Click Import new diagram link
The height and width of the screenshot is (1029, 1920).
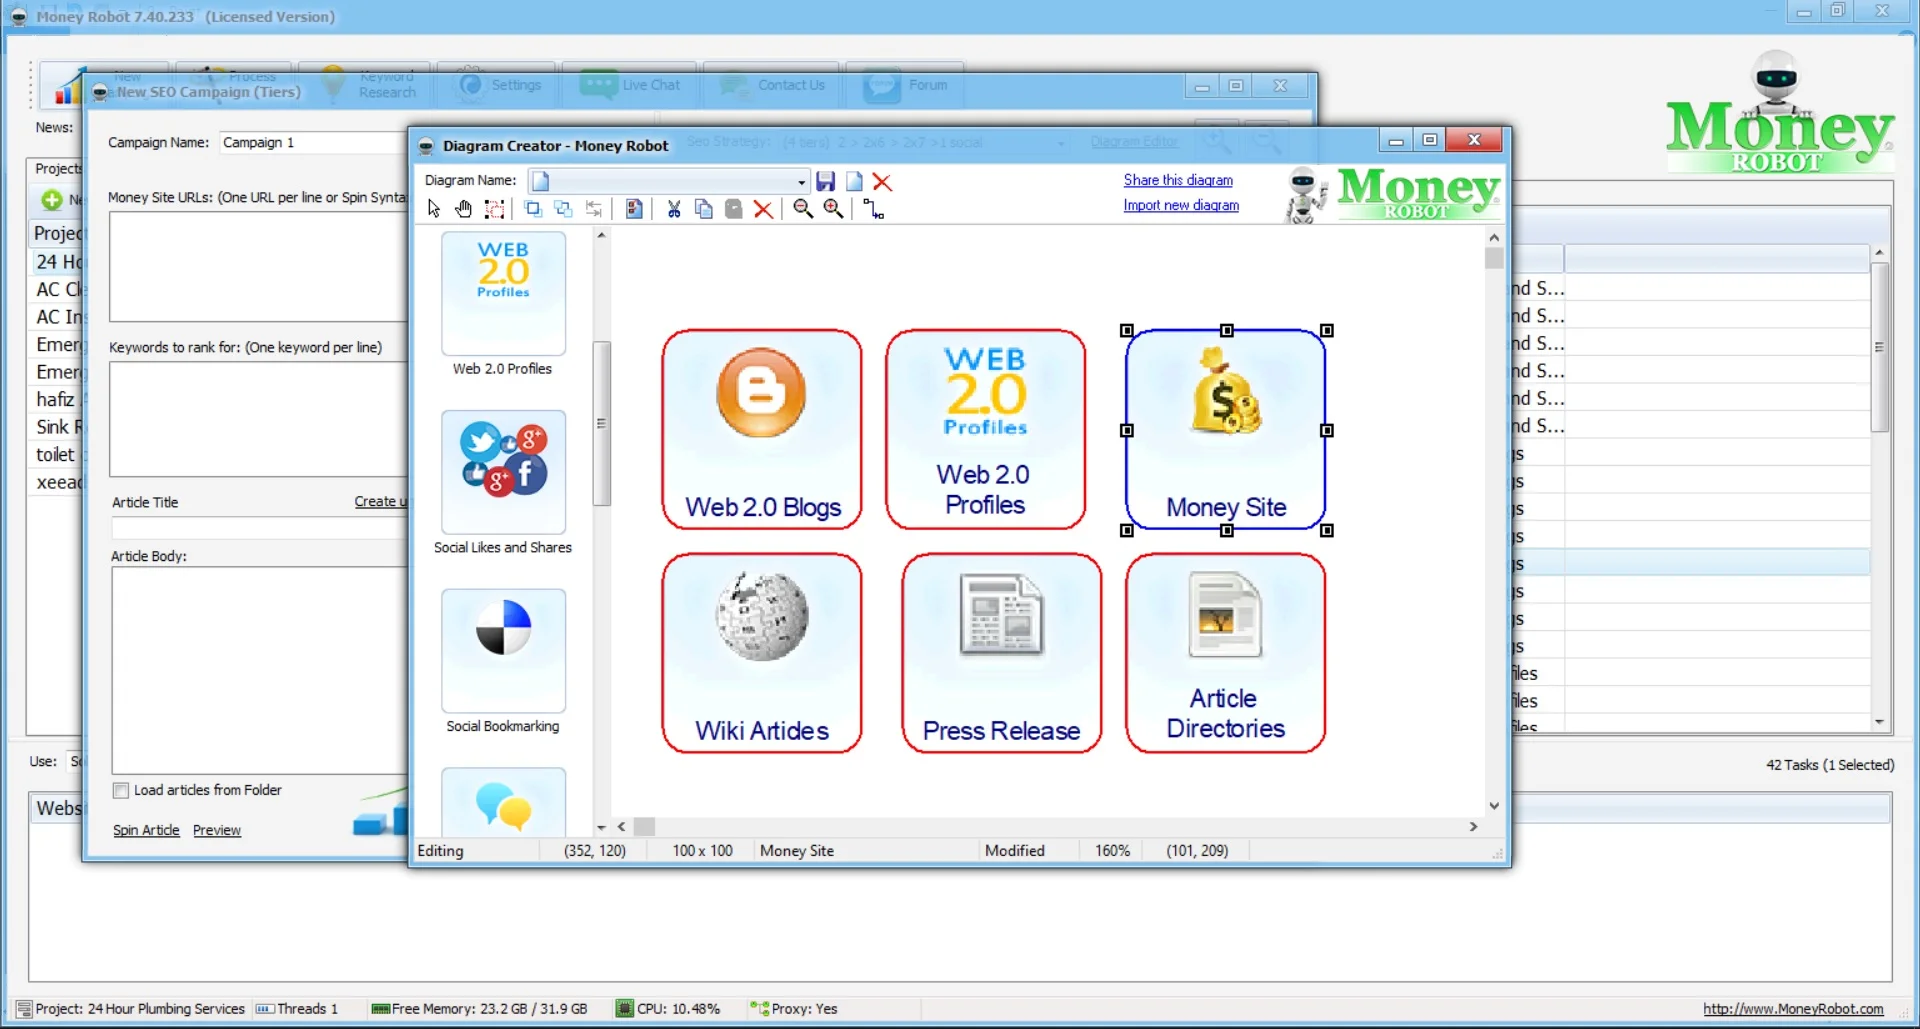point(1181,205)
